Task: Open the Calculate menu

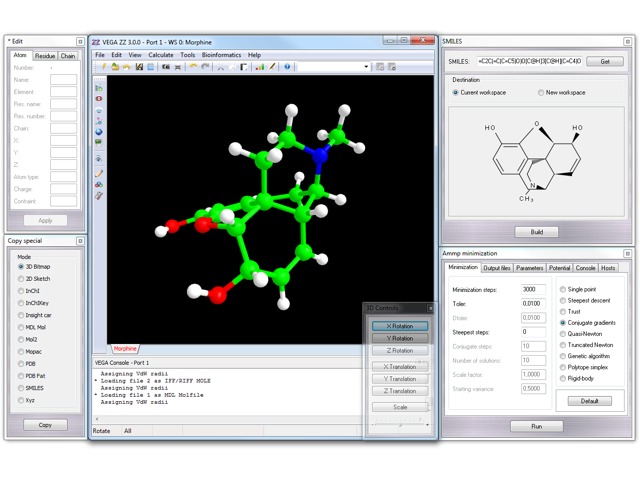Action: [x=160, y=55]
